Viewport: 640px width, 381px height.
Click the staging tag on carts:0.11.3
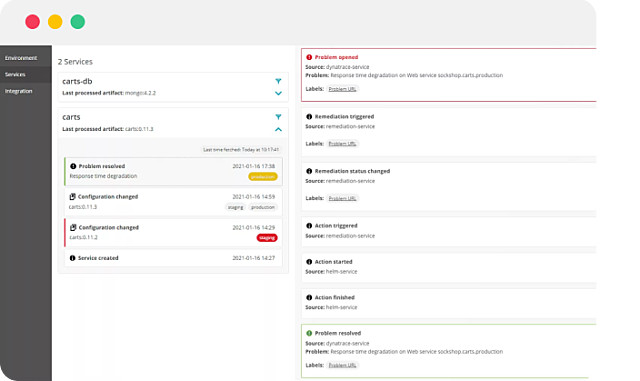pyautogui.click(x=236, y=207)
